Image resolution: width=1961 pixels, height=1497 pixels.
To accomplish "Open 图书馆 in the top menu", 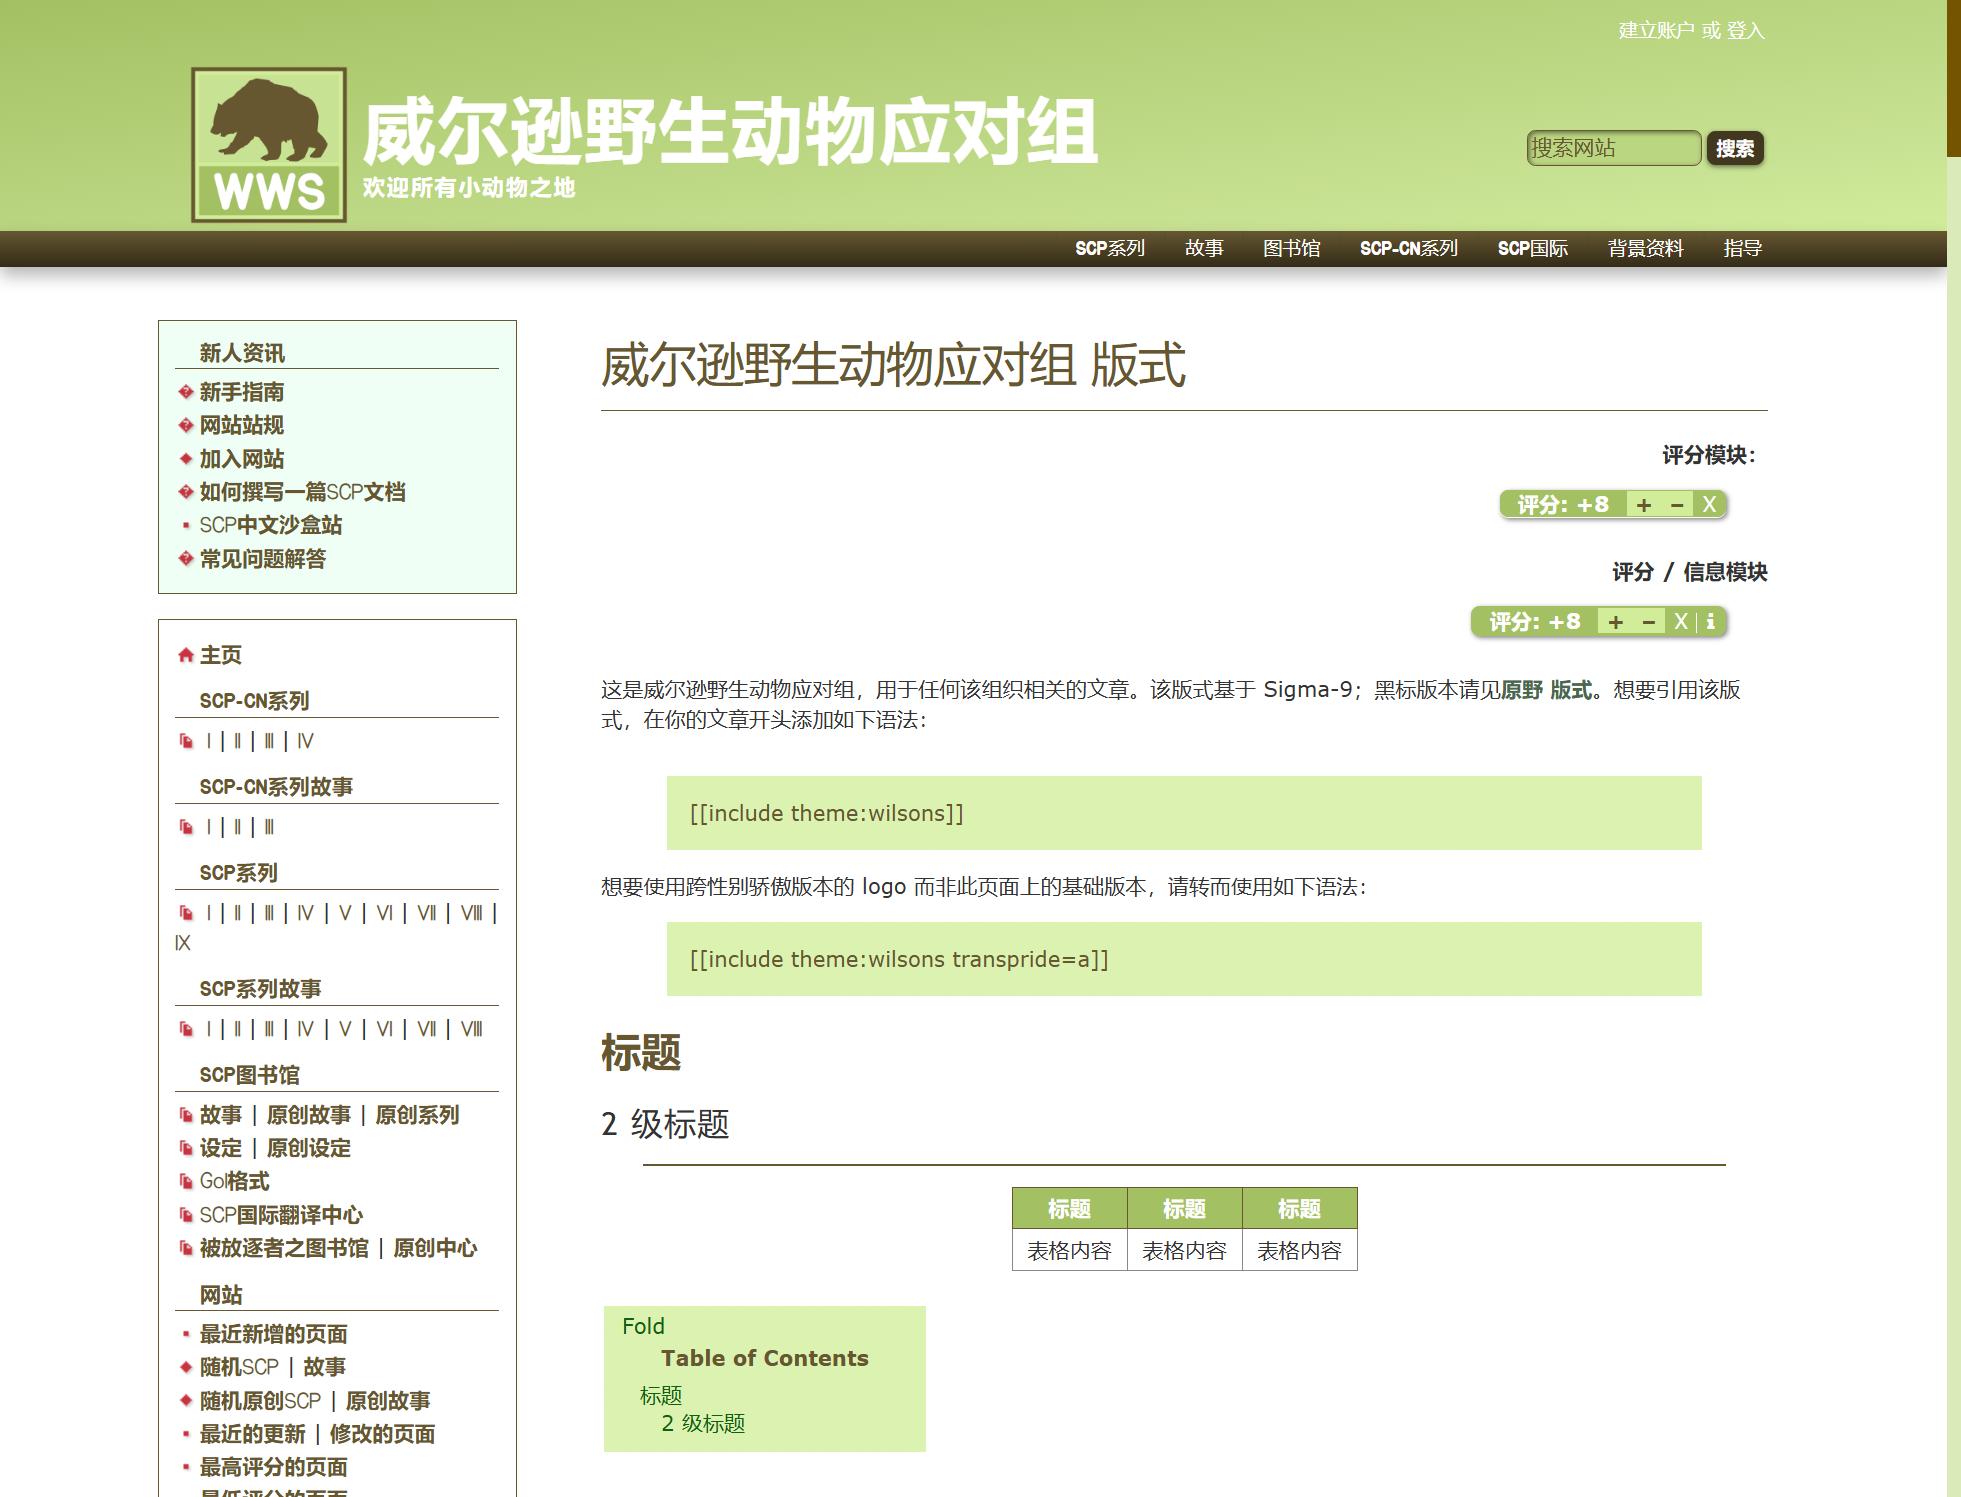I will [x=1291, y=249].
